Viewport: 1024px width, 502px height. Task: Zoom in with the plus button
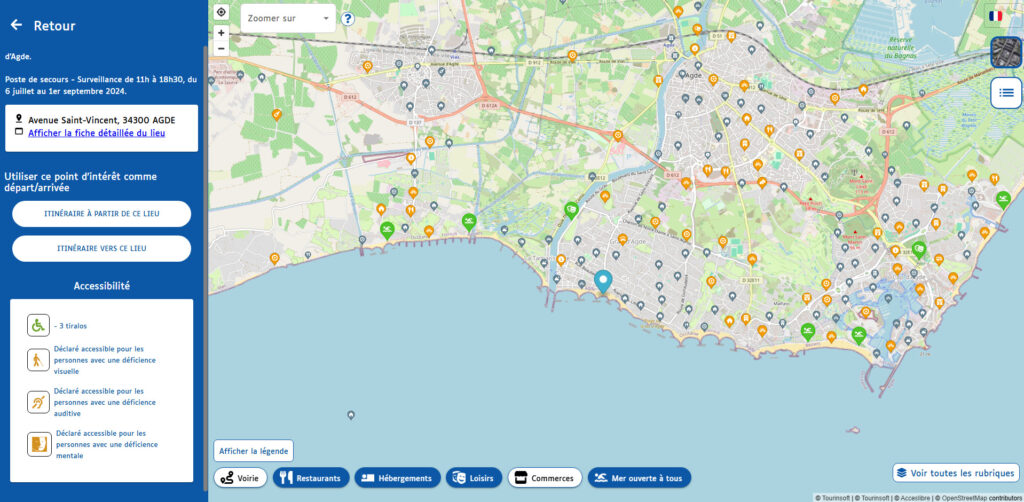[x=221, y=32]
